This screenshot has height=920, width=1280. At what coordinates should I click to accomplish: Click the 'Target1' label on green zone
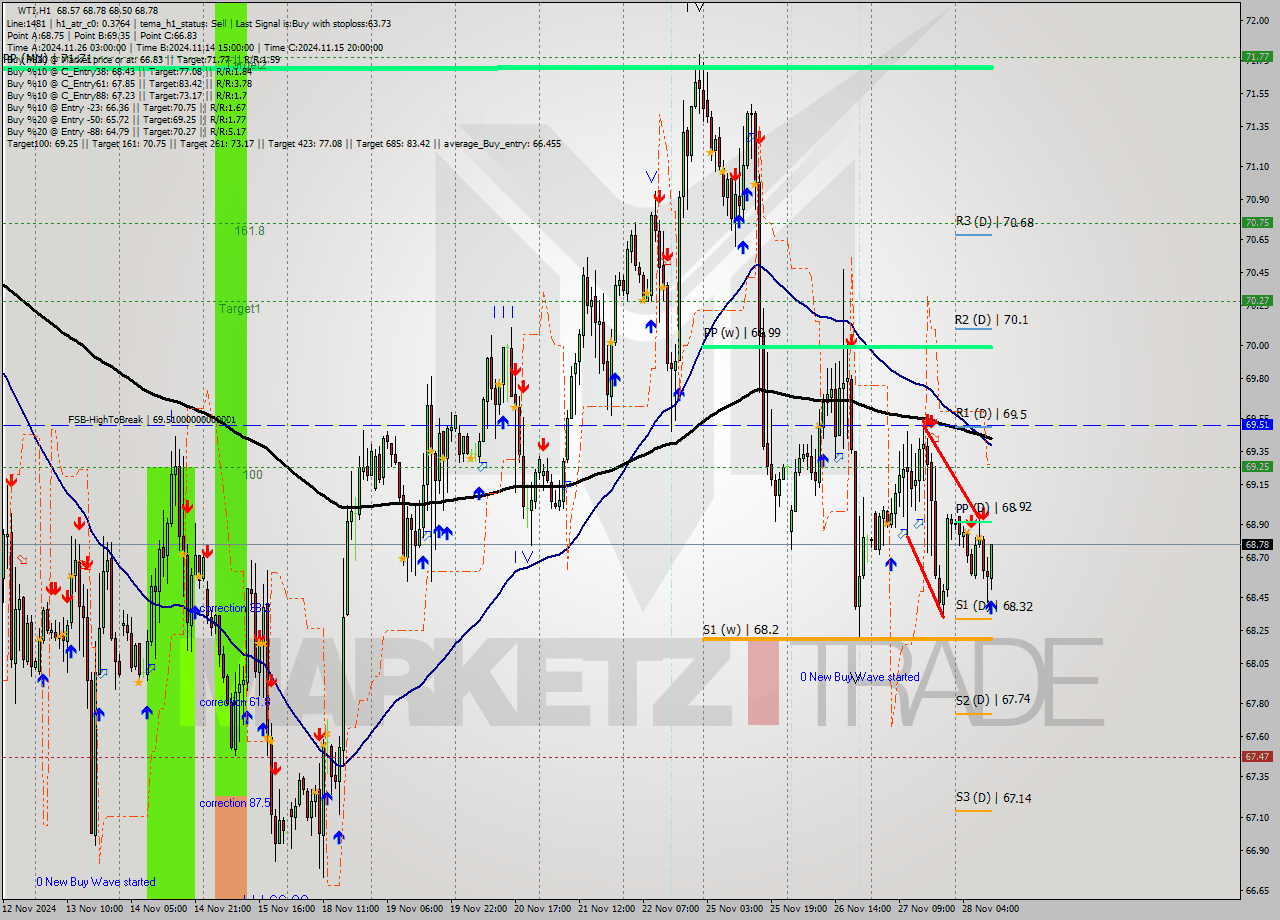point(240,309)
